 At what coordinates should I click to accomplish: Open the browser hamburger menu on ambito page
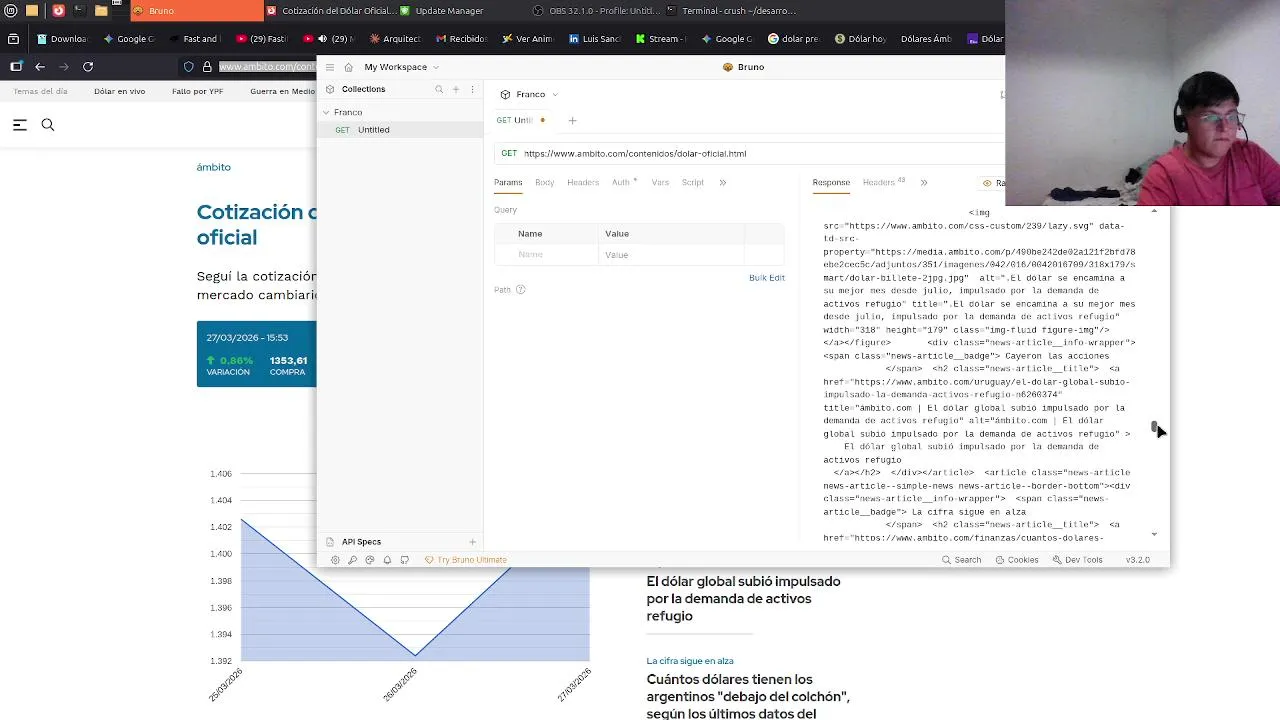[20, 125]
